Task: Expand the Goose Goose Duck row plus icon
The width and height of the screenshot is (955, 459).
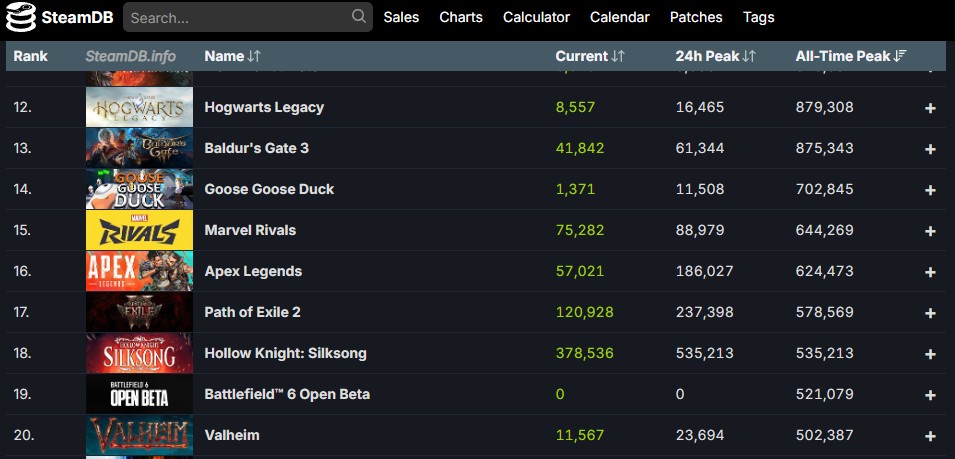Action: (930, 191)
